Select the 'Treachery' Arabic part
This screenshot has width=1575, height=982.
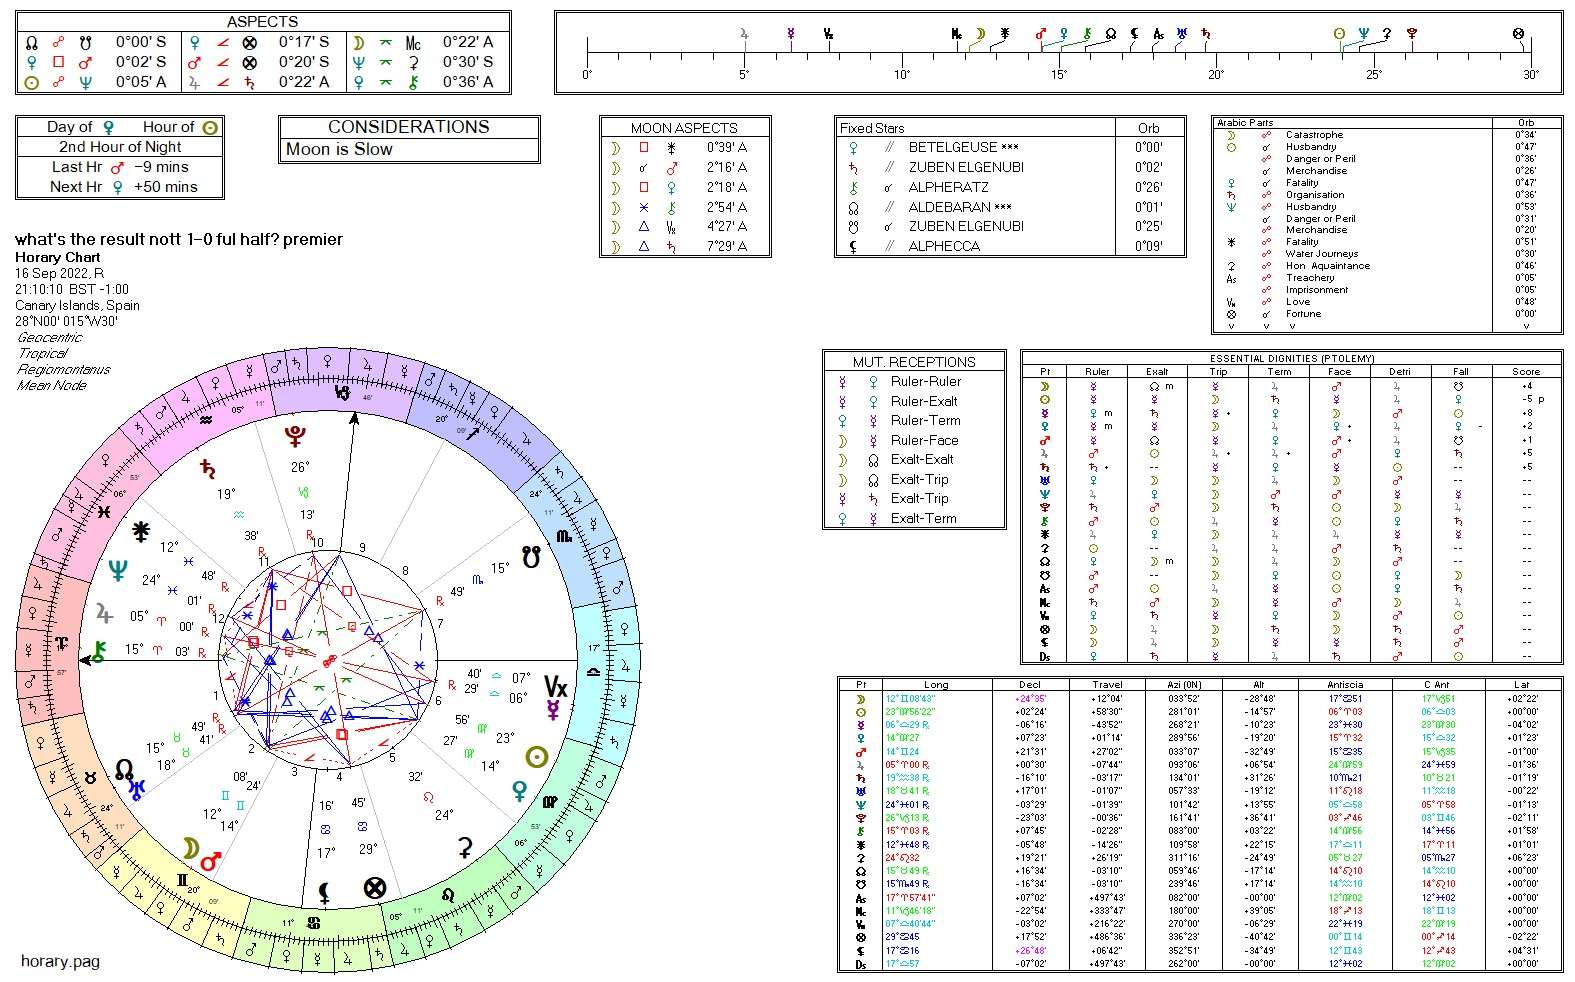1310,278
